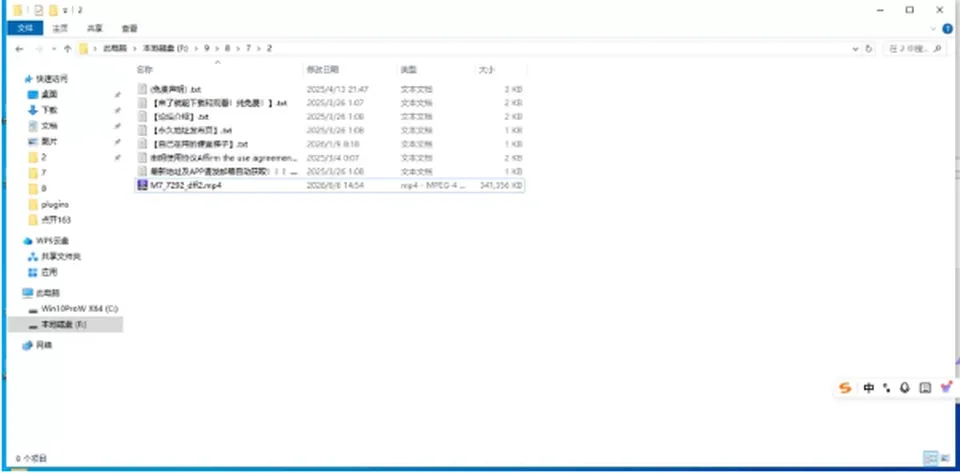Select the mp4 video file icon
960x473 pixels.
[x=142, y=185]
